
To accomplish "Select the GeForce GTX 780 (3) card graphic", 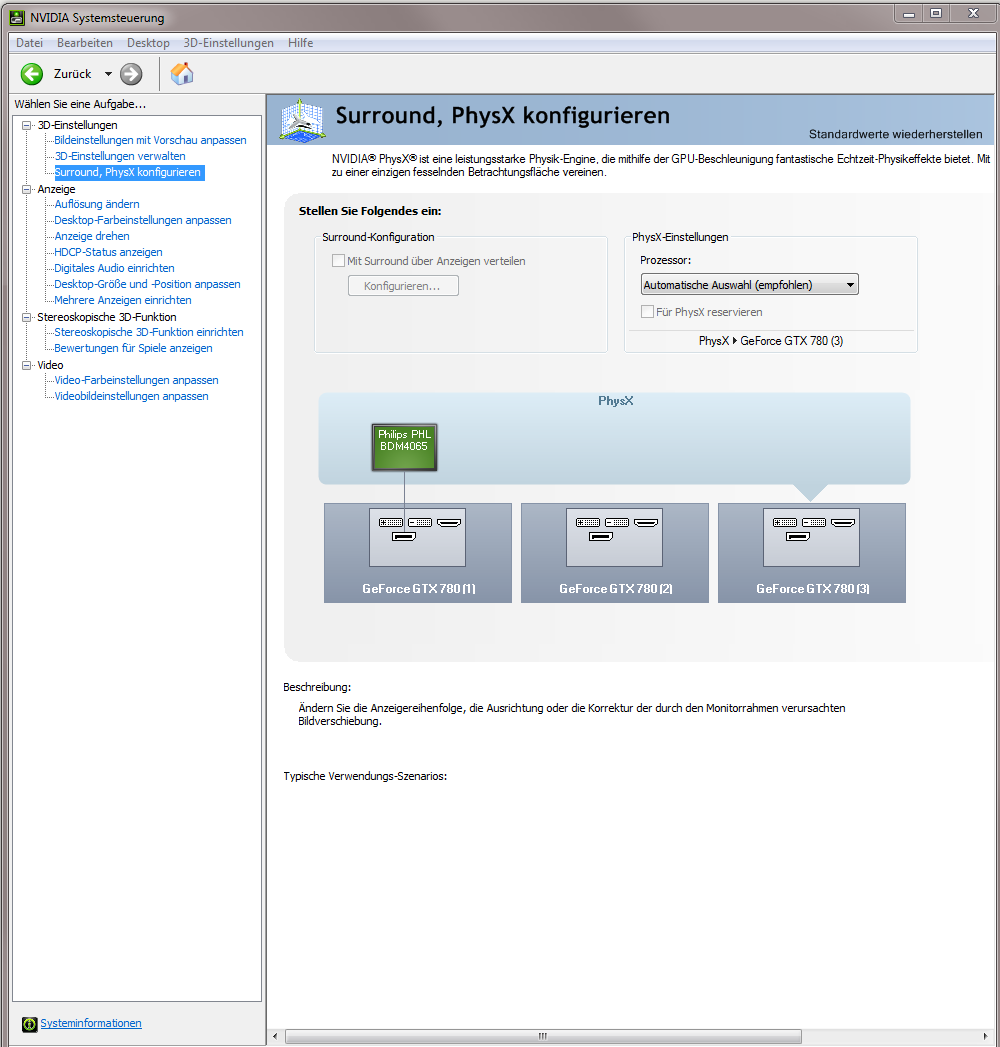I will click(x=812, y=553).
